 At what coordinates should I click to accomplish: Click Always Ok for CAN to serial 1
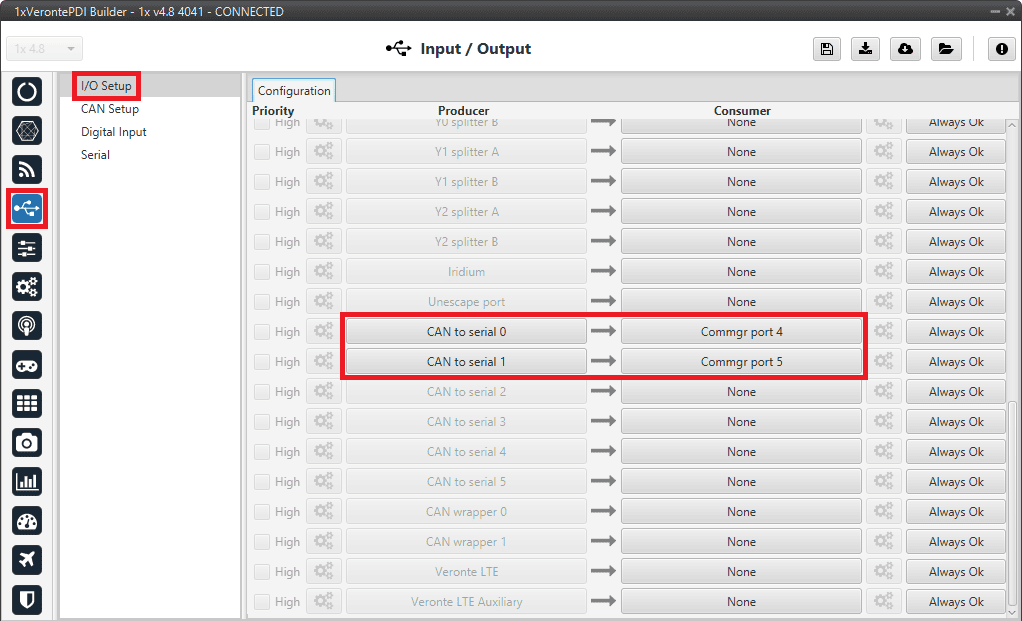pos(956,362)
